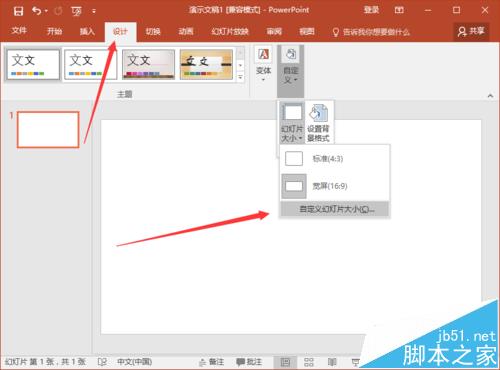Toggle the 批注 comments pane
500x370 pixels.
pos(249,362)
